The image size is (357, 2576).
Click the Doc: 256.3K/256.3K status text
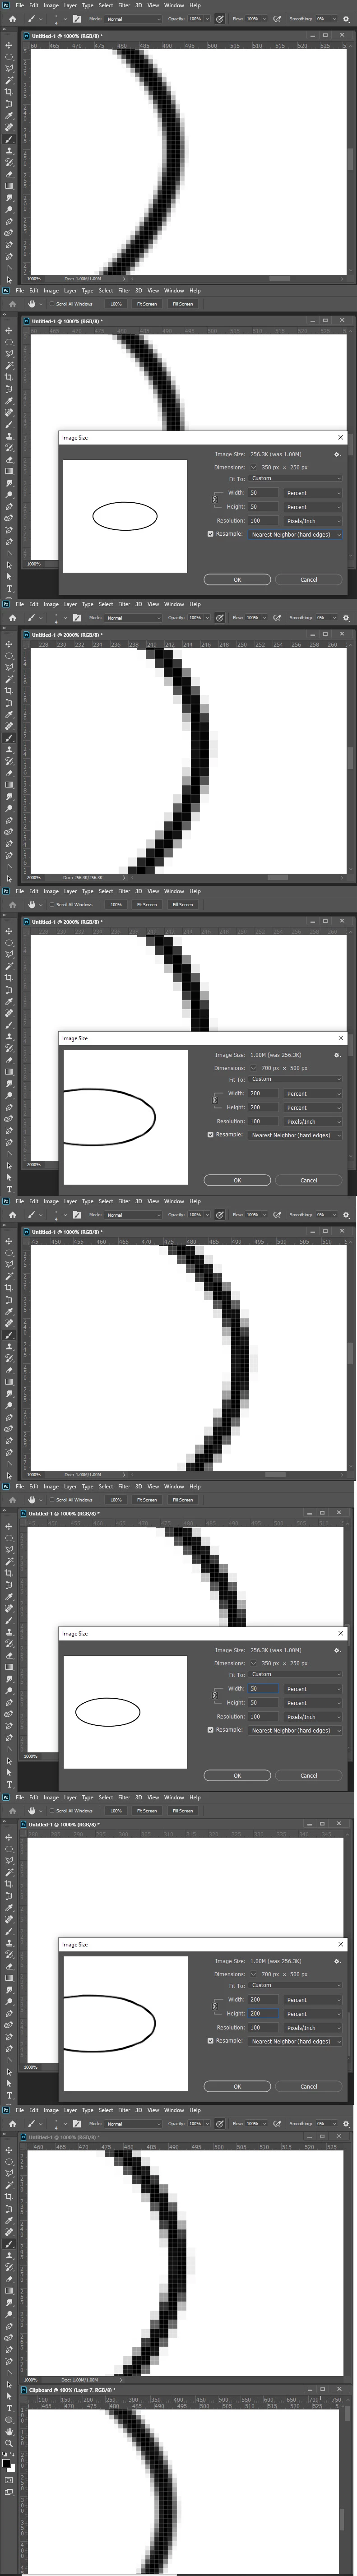tap(84, 878)
